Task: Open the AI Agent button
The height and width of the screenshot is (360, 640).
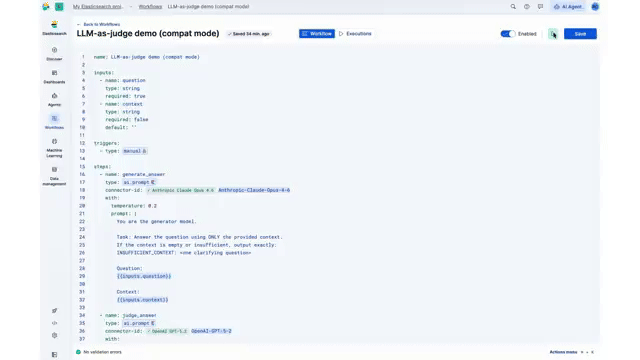Action: tap(568, 7)
